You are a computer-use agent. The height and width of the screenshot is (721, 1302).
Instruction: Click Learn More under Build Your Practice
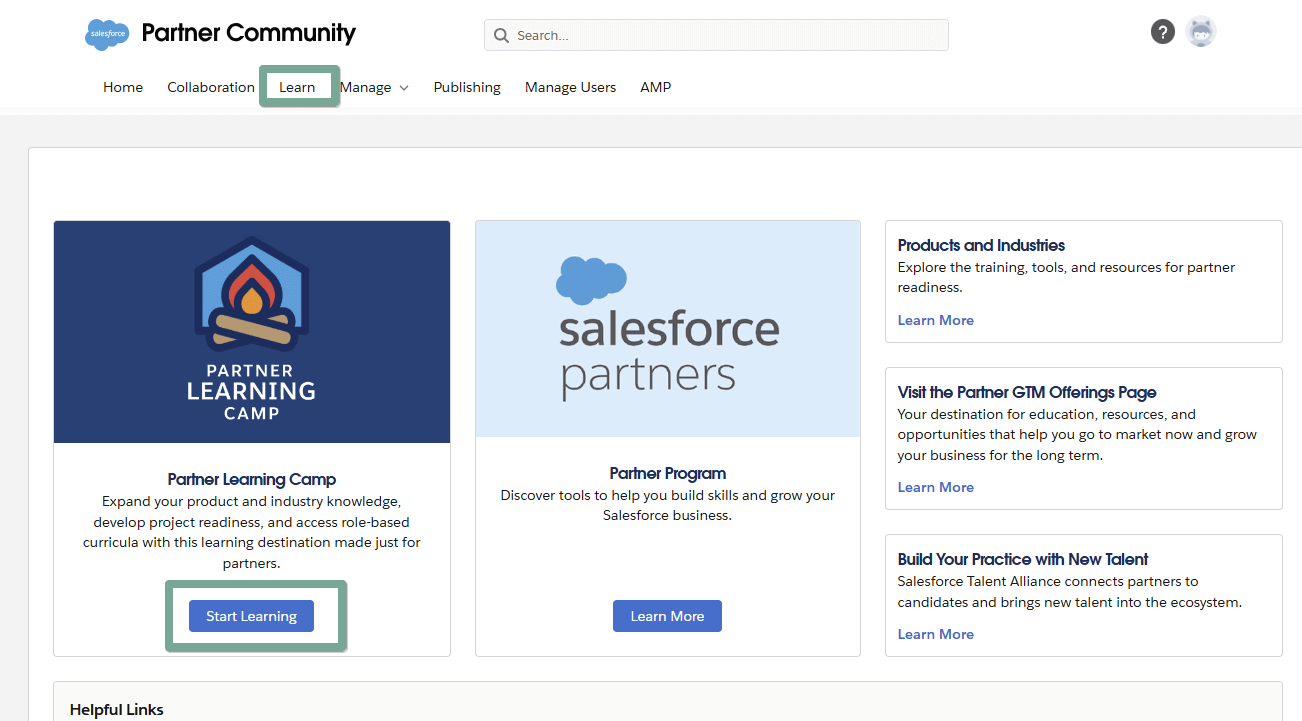935,634
